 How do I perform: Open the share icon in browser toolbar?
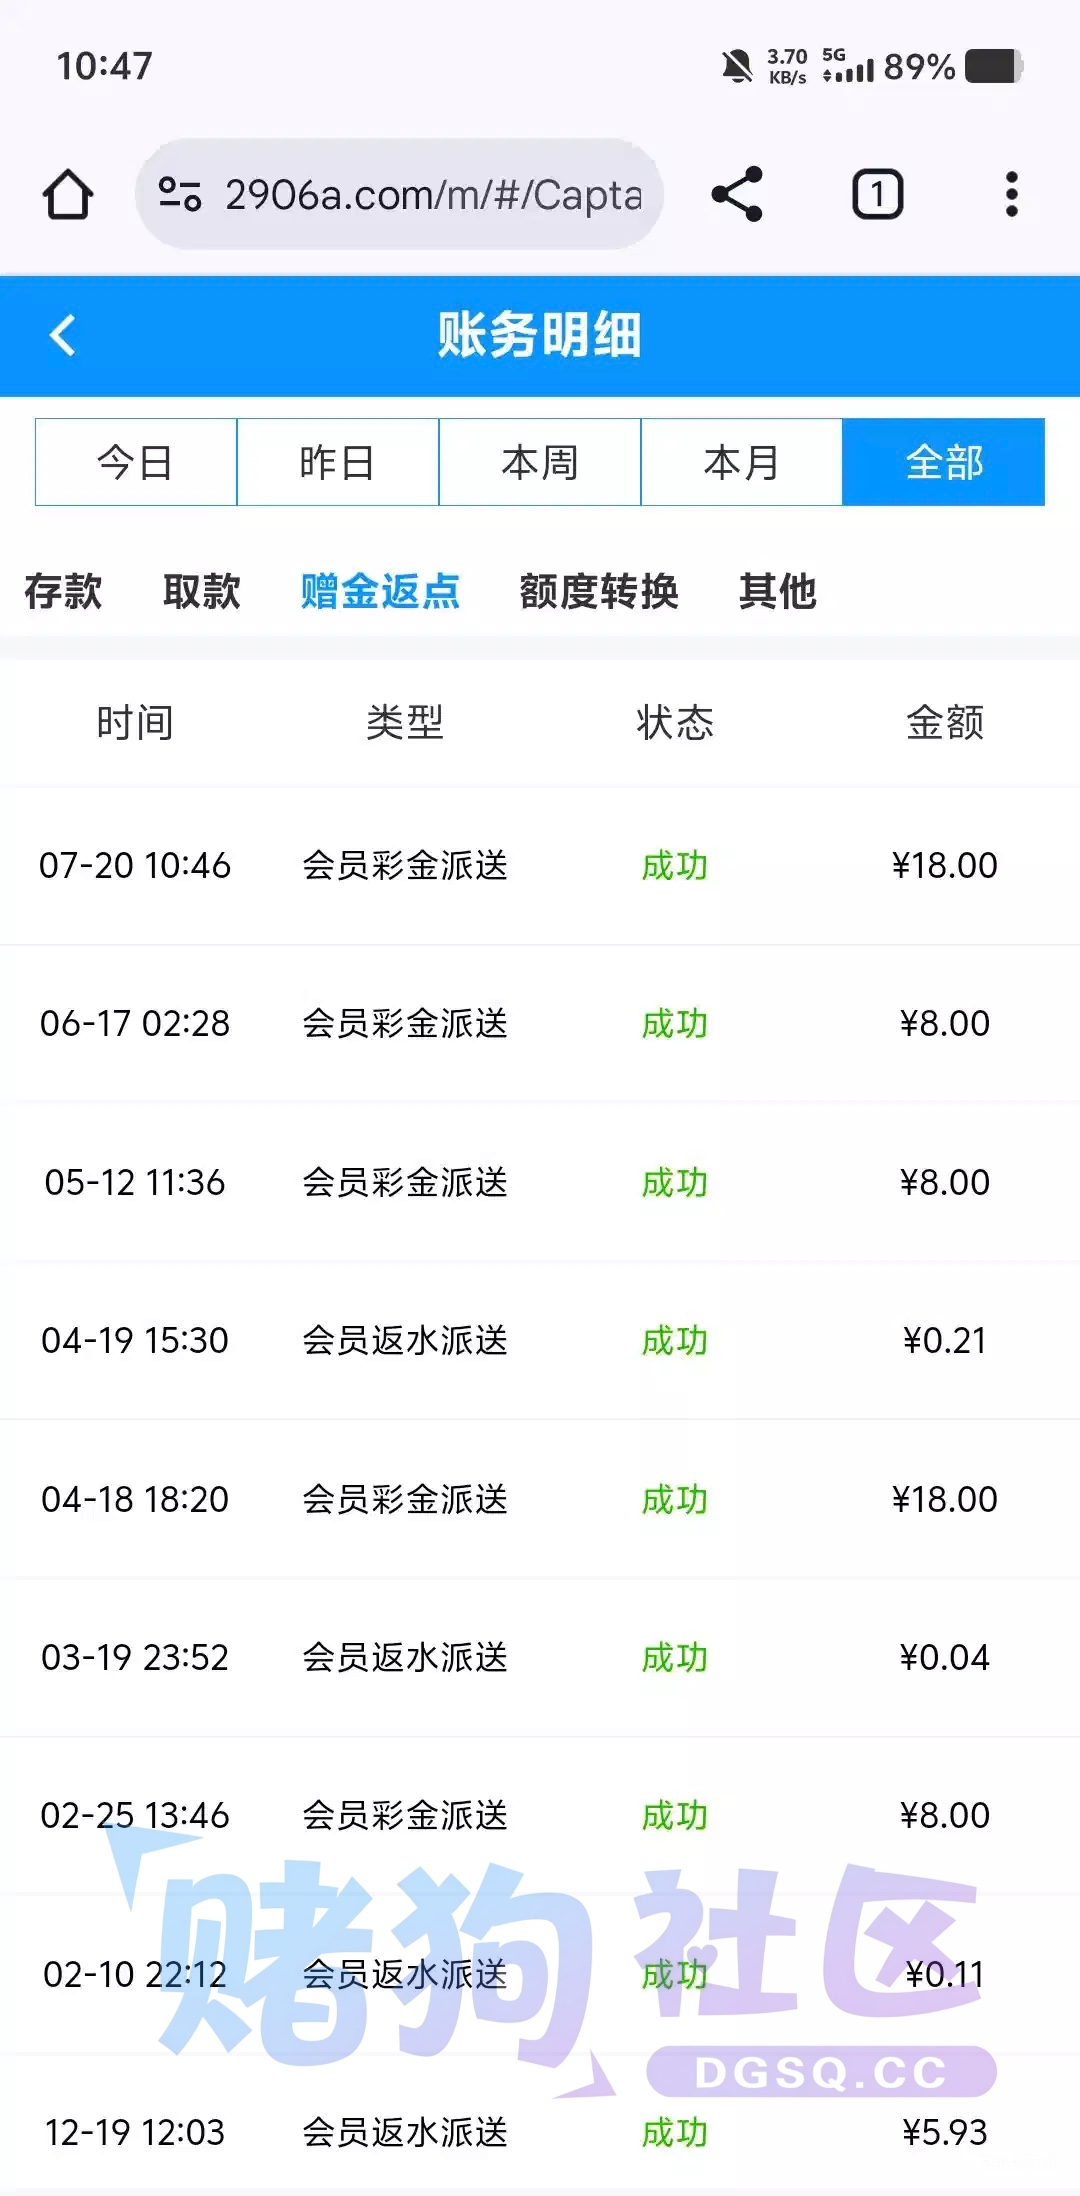(737, 194)
